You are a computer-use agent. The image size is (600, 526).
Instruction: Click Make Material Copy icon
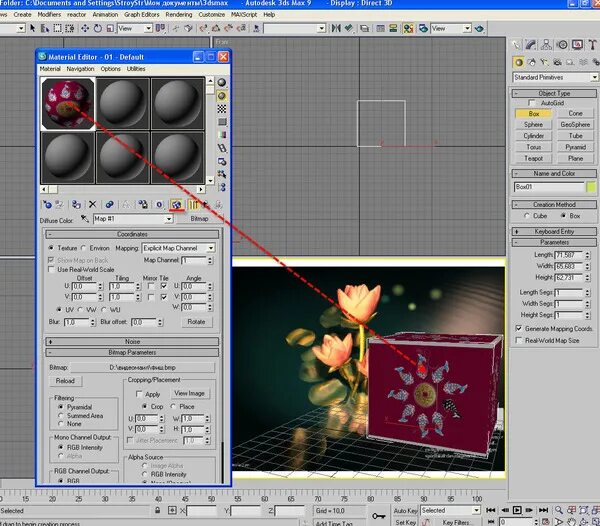(x=110, y=205)
